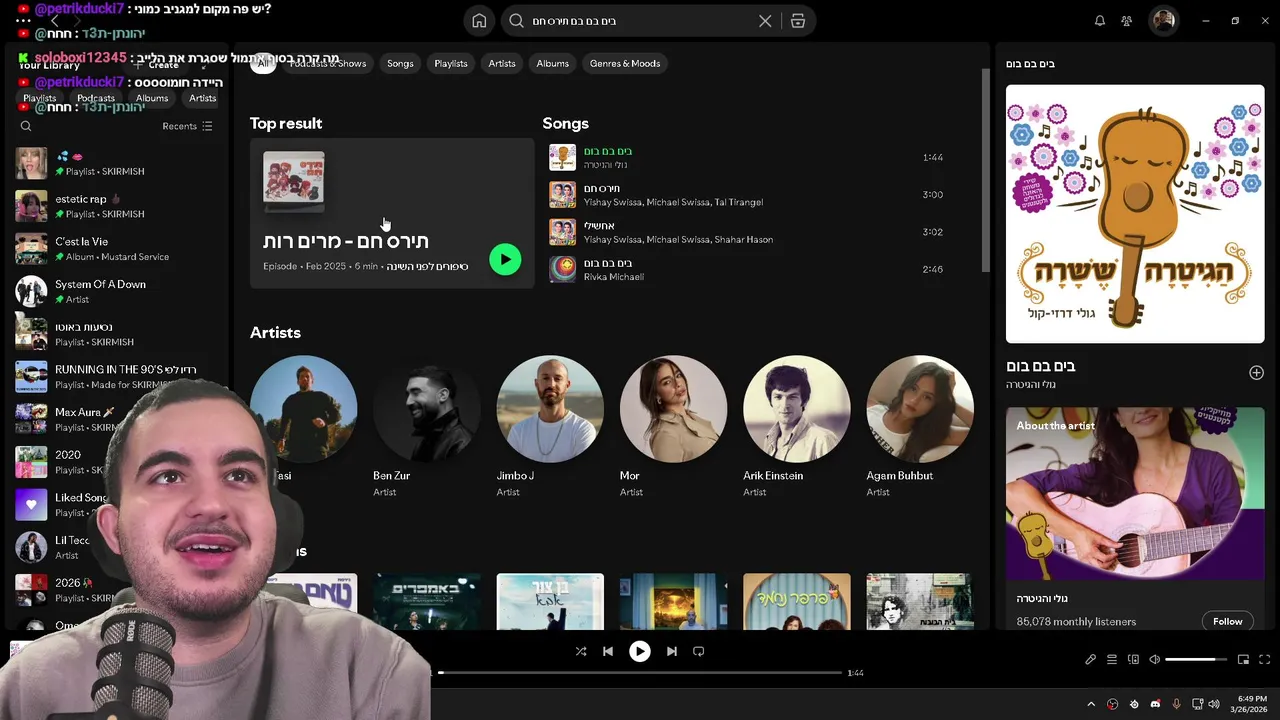1280x720 pixels.
Task: Open the top result episode cover
Action: 294,181
